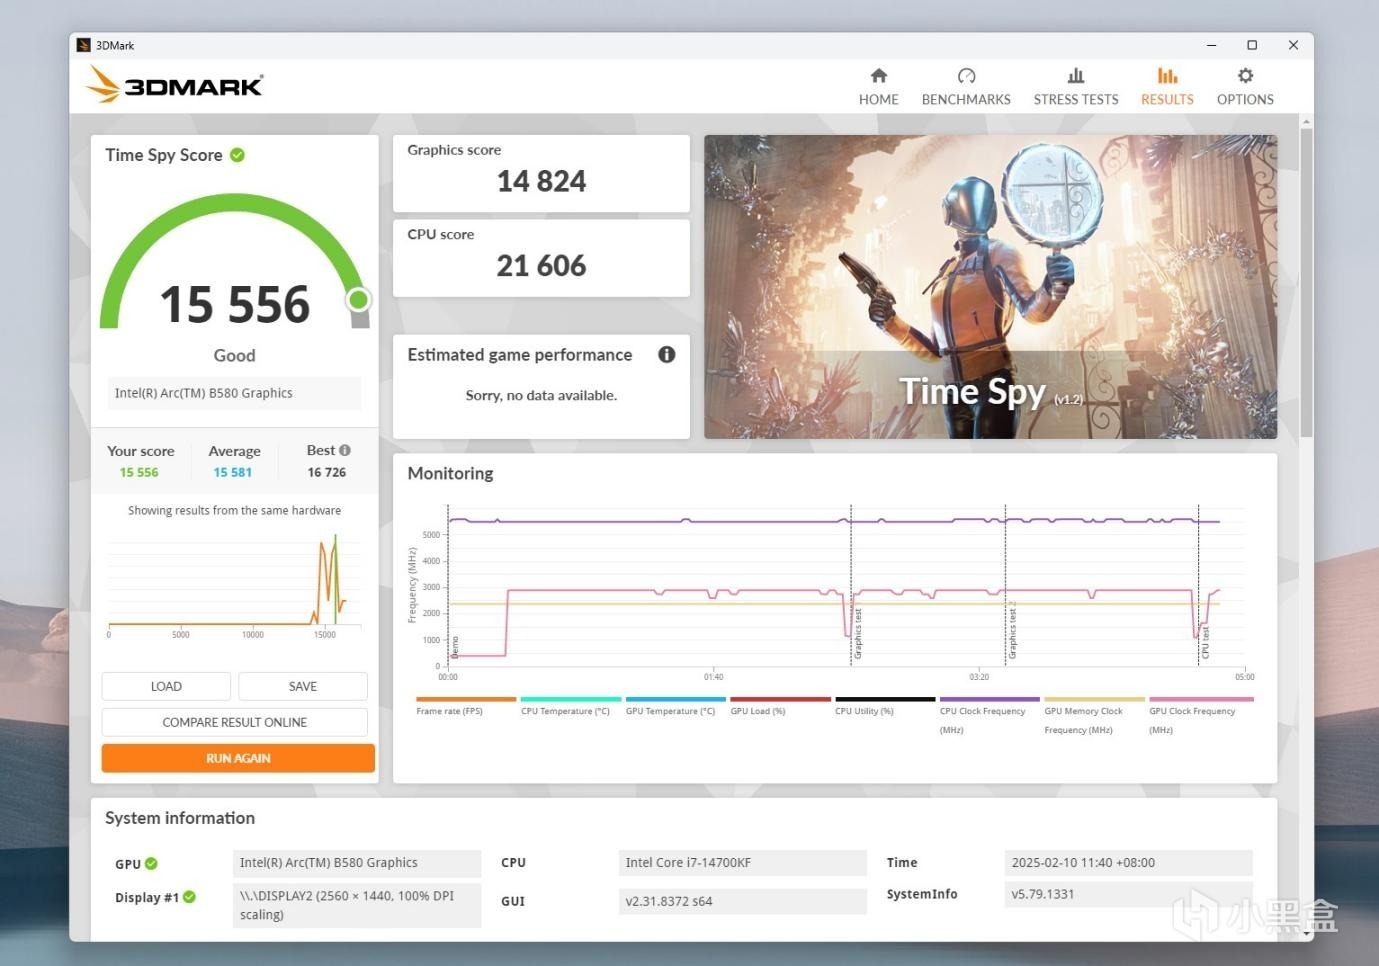Screen dimensions: 1379x966
Task: Open the Stress Tests icon
Action: point(1076,76)
